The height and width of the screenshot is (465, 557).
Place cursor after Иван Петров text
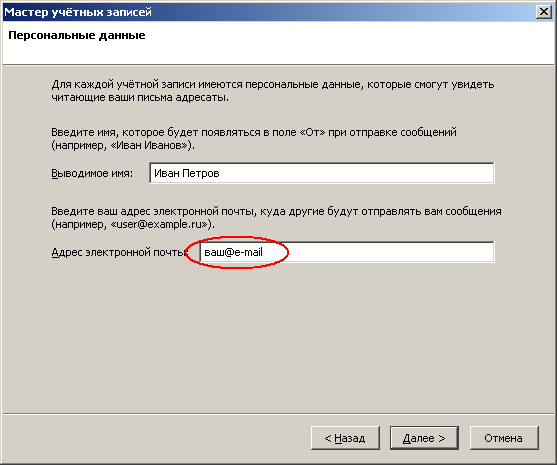[x=220, y=173]
